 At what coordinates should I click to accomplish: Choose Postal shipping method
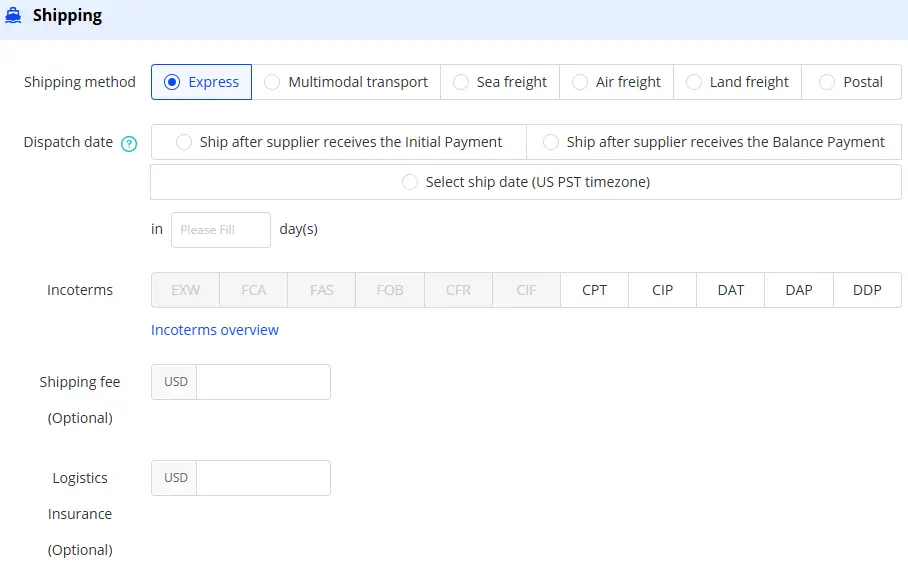[x=851, y=82]
